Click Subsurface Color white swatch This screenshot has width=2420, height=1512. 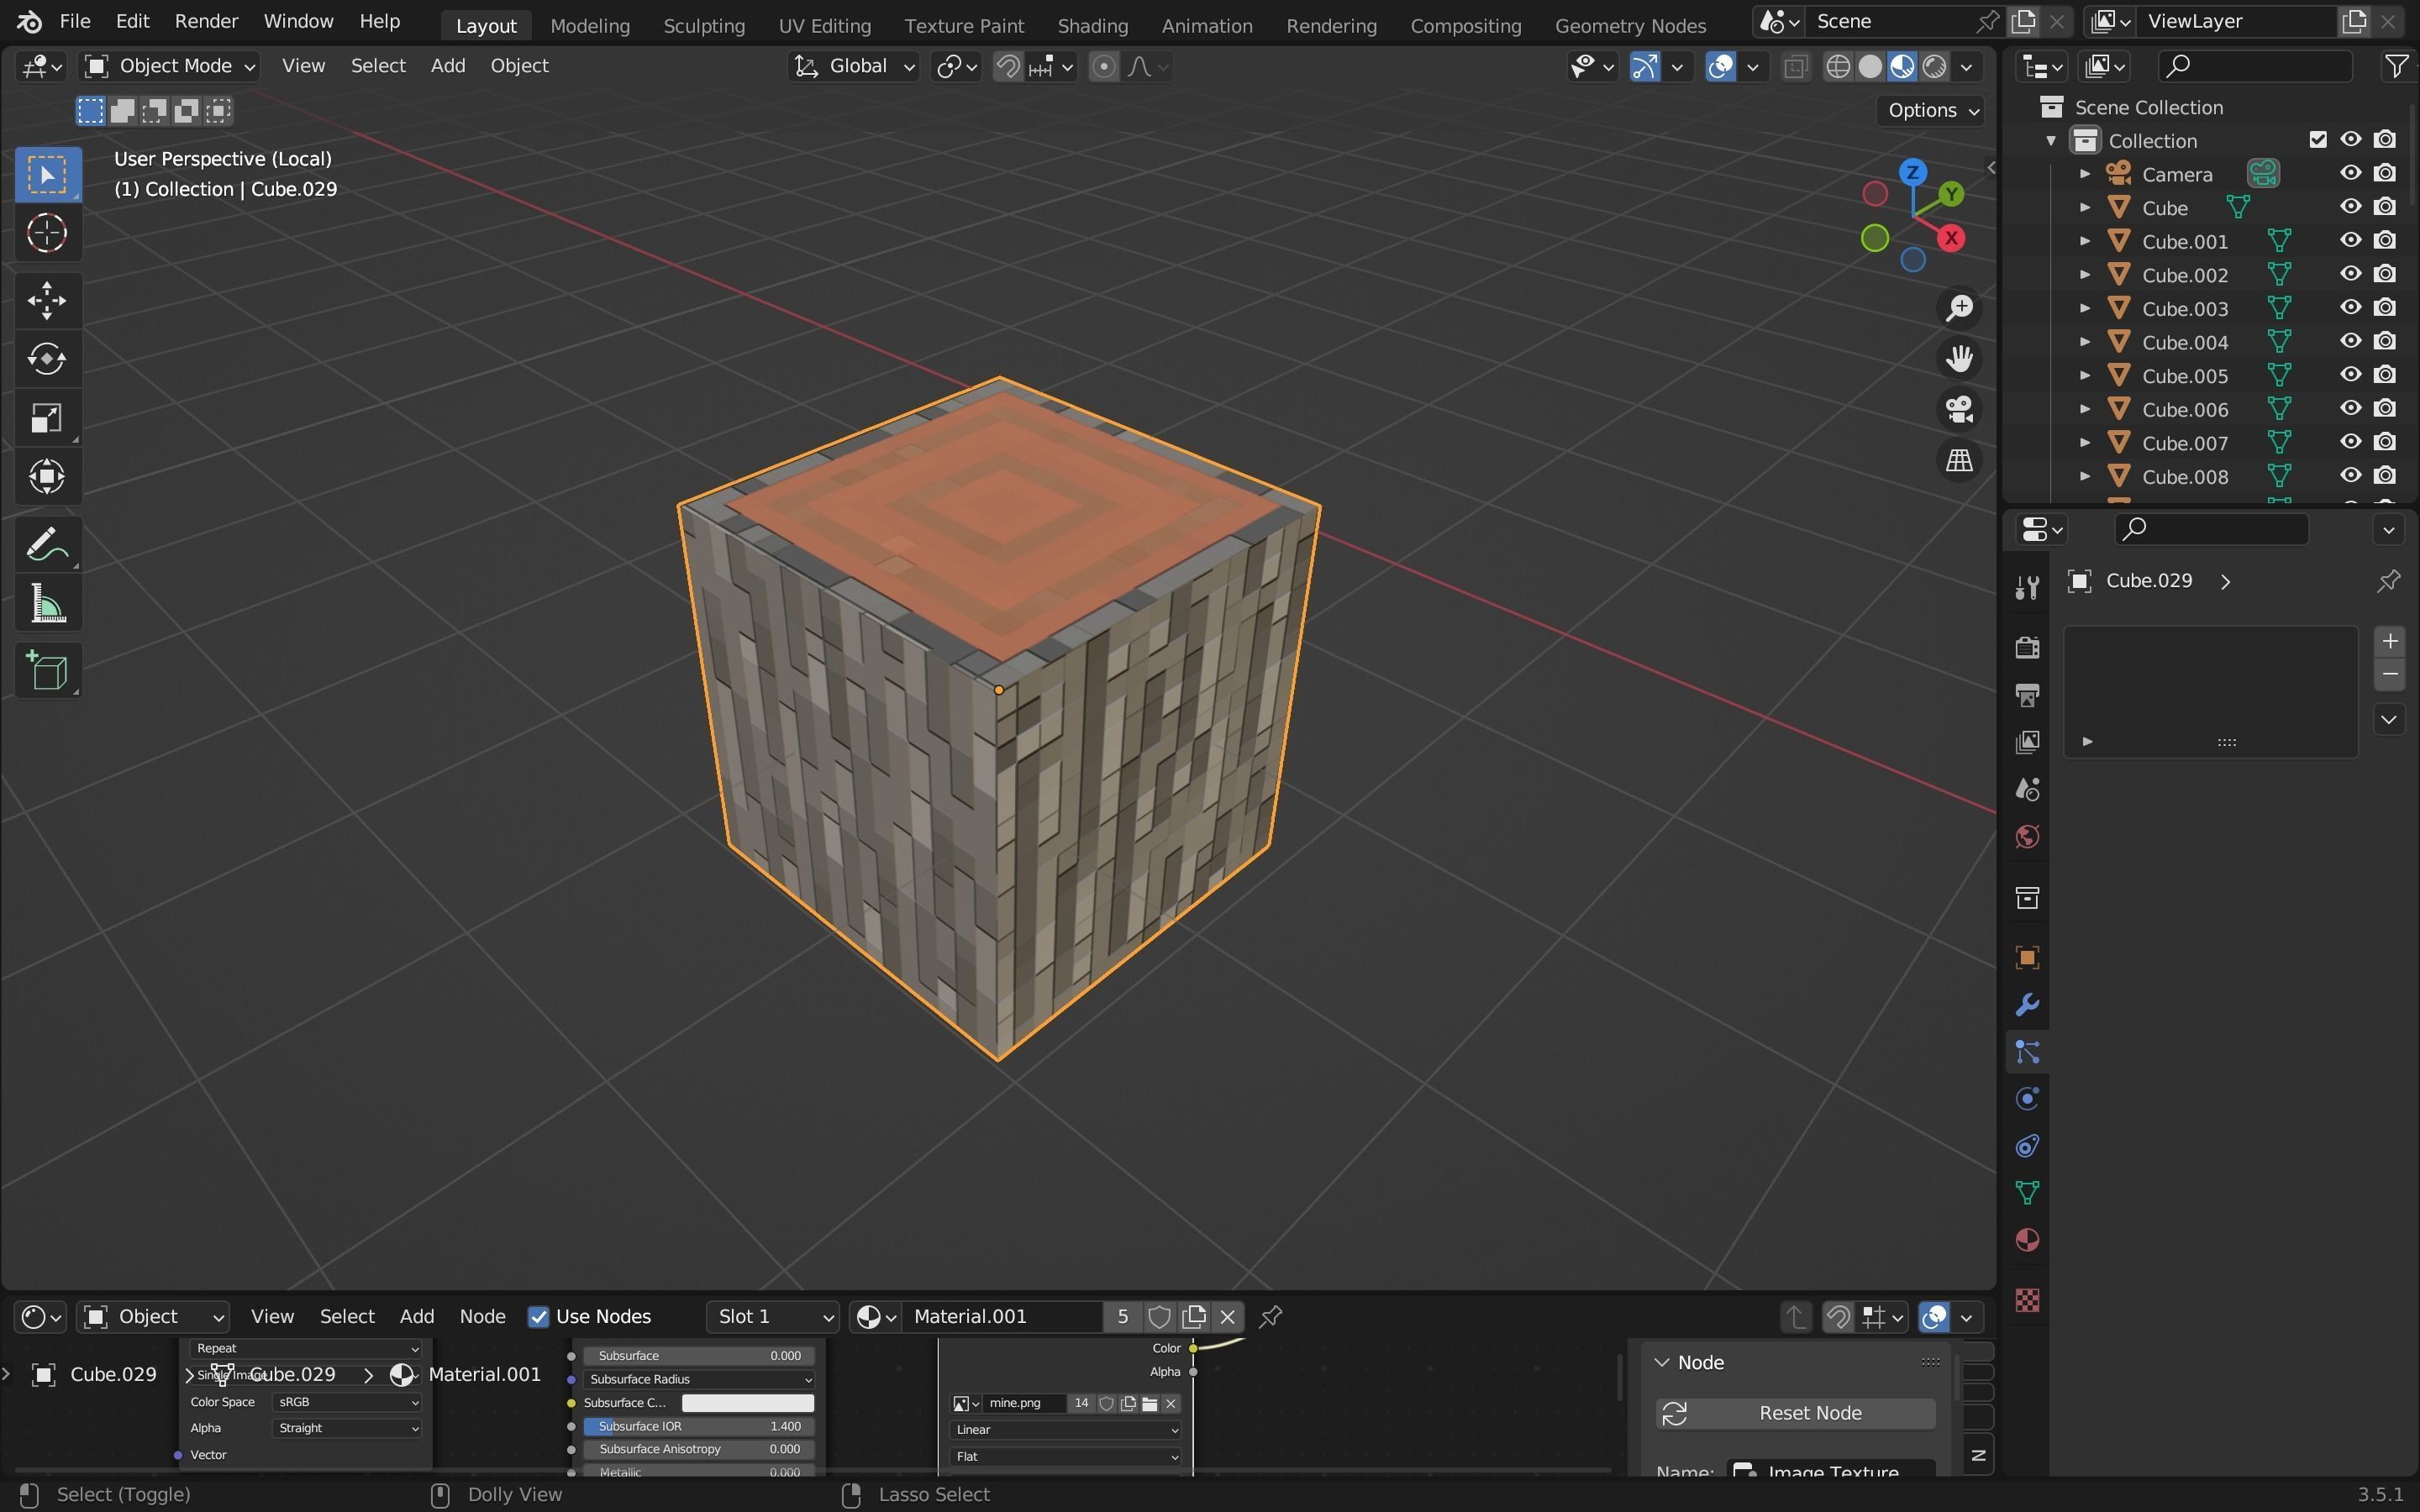[x=748, y=1403]
